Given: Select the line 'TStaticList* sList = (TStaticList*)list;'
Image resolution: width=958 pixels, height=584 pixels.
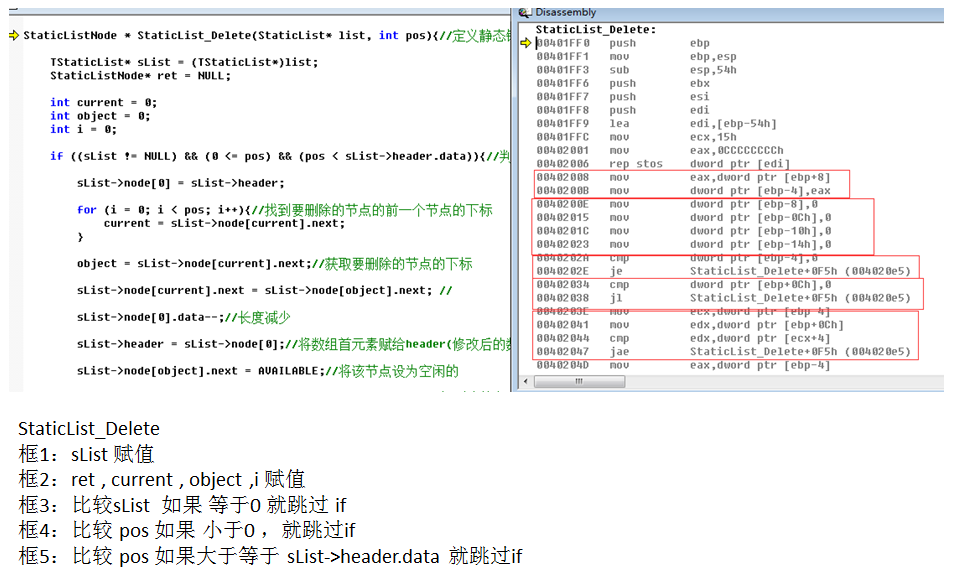Looking at the screenshot, I should (184, 62).
